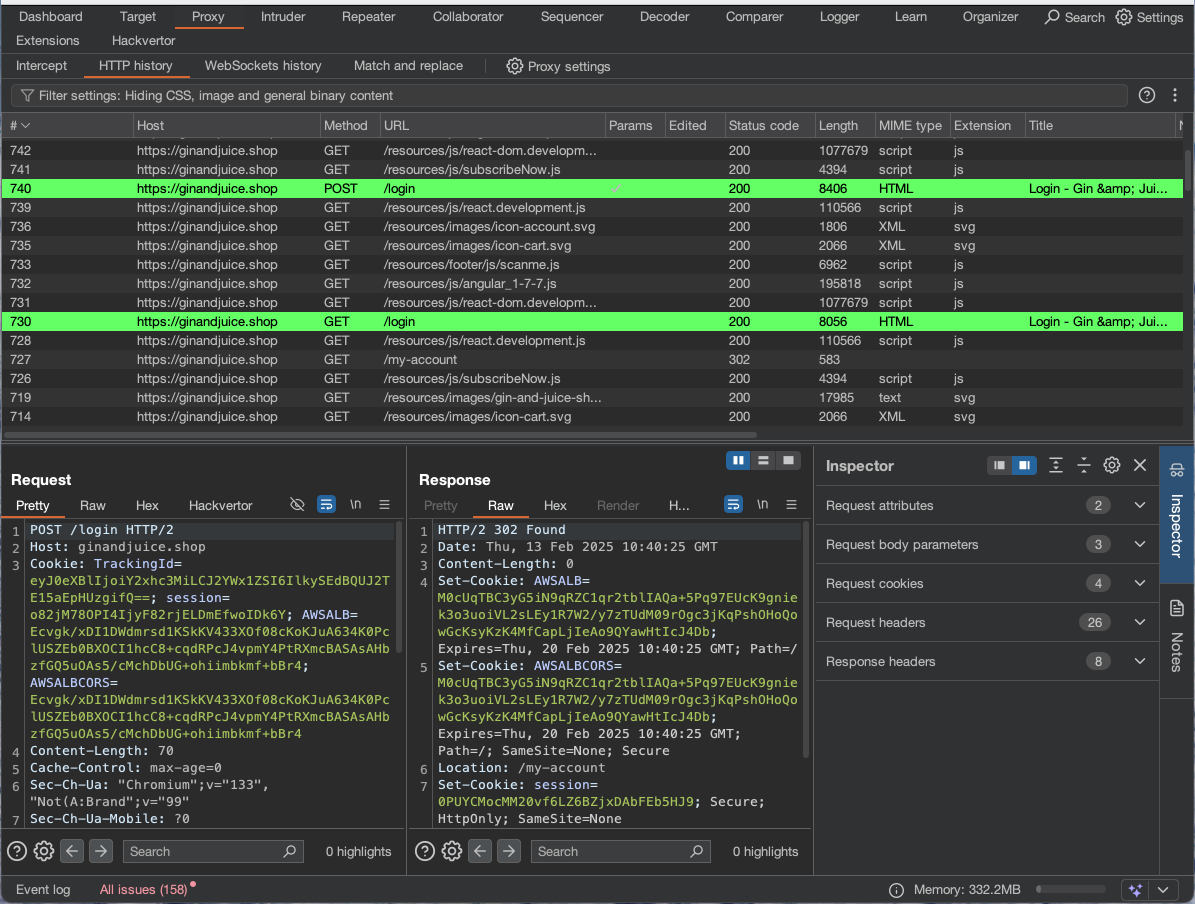The height and width of the screenshot is (904, 1195).
Task: Toggle non-printable \n characters in Request panel
Action: coord(355,505)
